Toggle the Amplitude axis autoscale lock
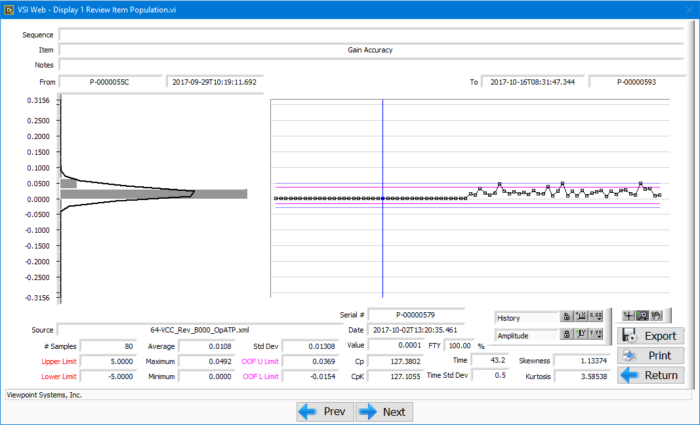 click(567, 334)
